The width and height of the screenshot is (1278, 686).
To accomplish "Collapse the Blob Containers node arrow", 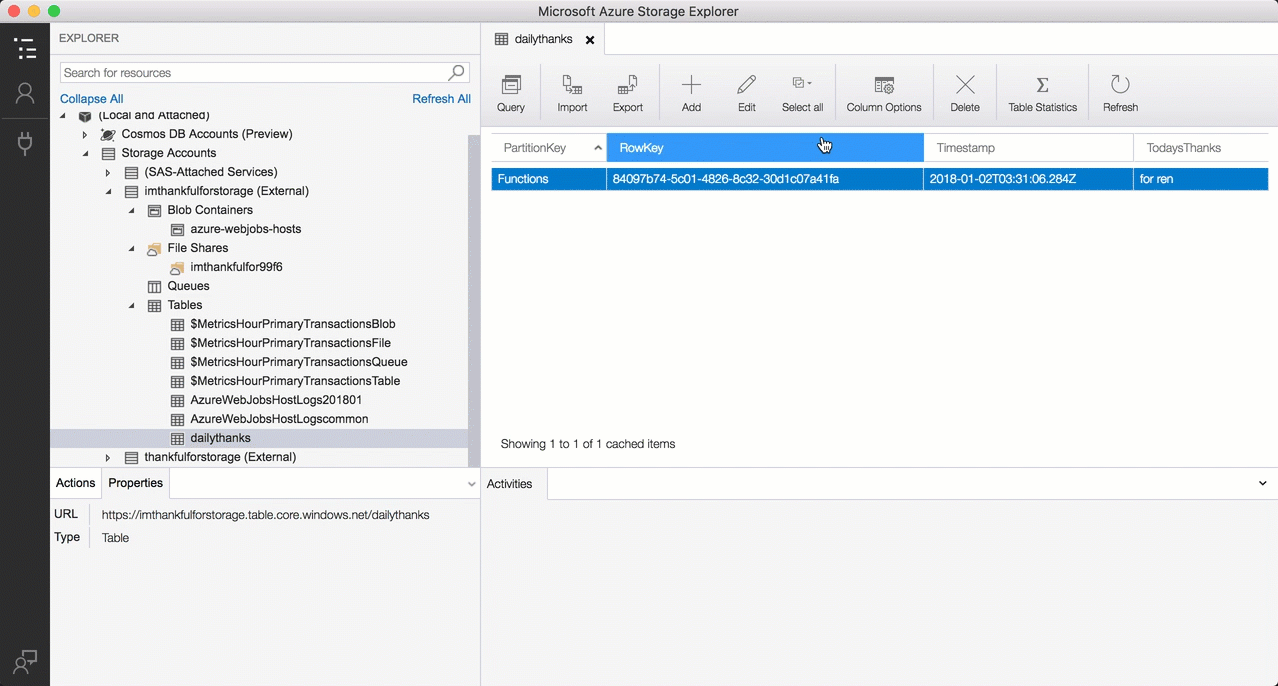I will point(131,210).
